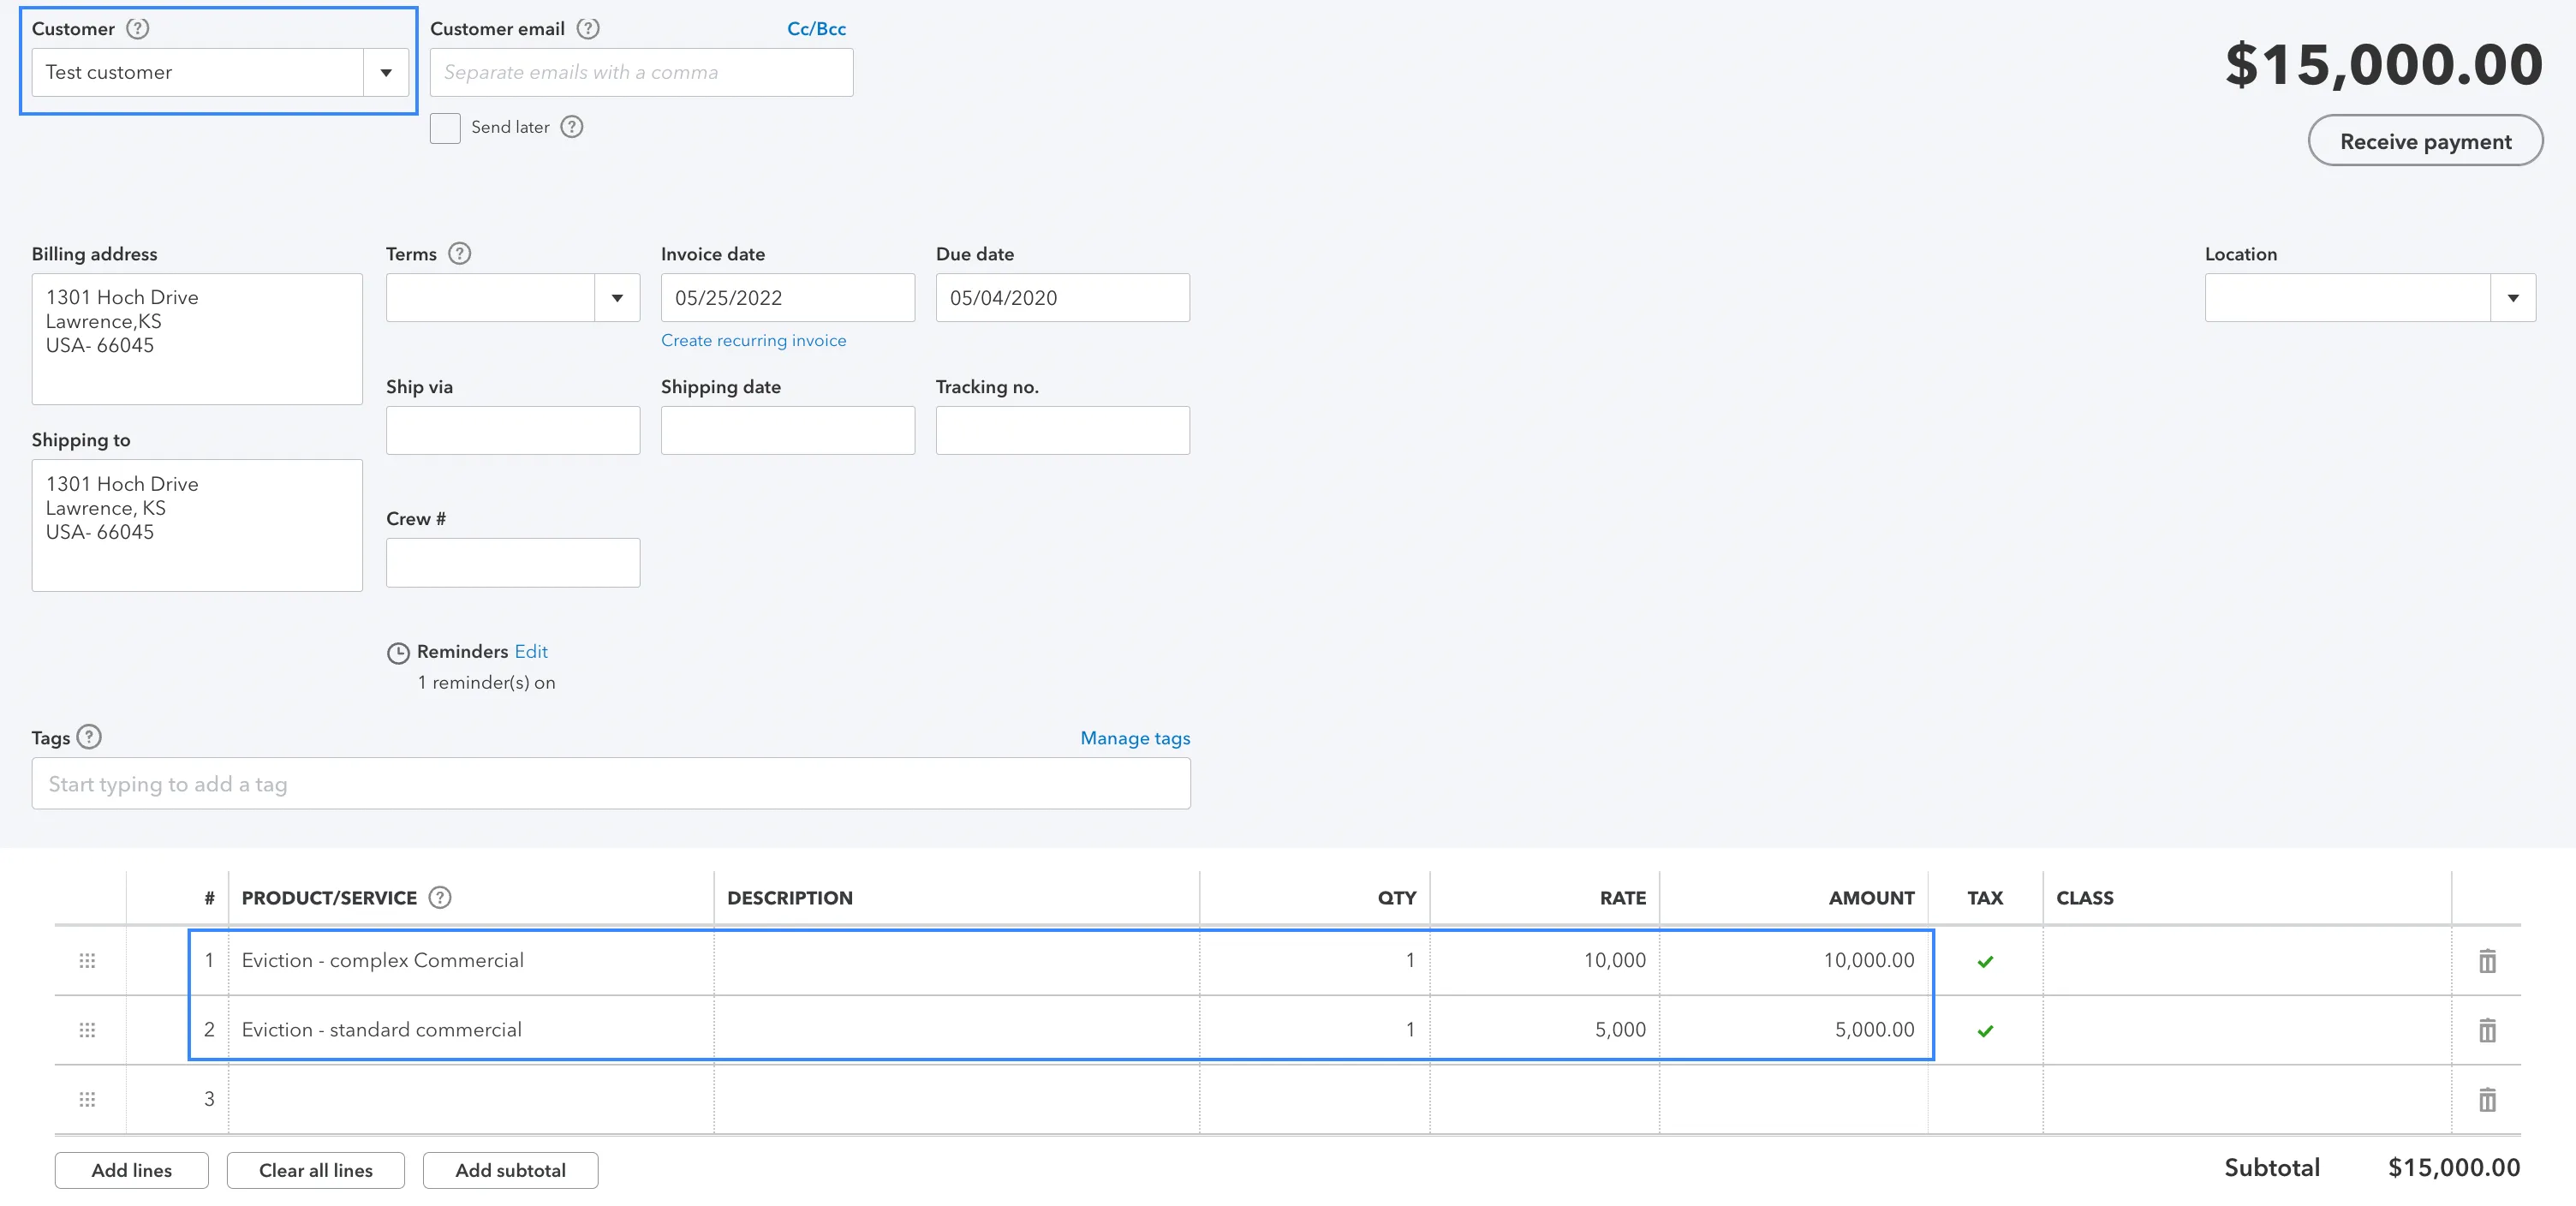Select Eviction - standard commercial product cell
Screen dimensions: 2576x1206
(x=471, y=1029)
